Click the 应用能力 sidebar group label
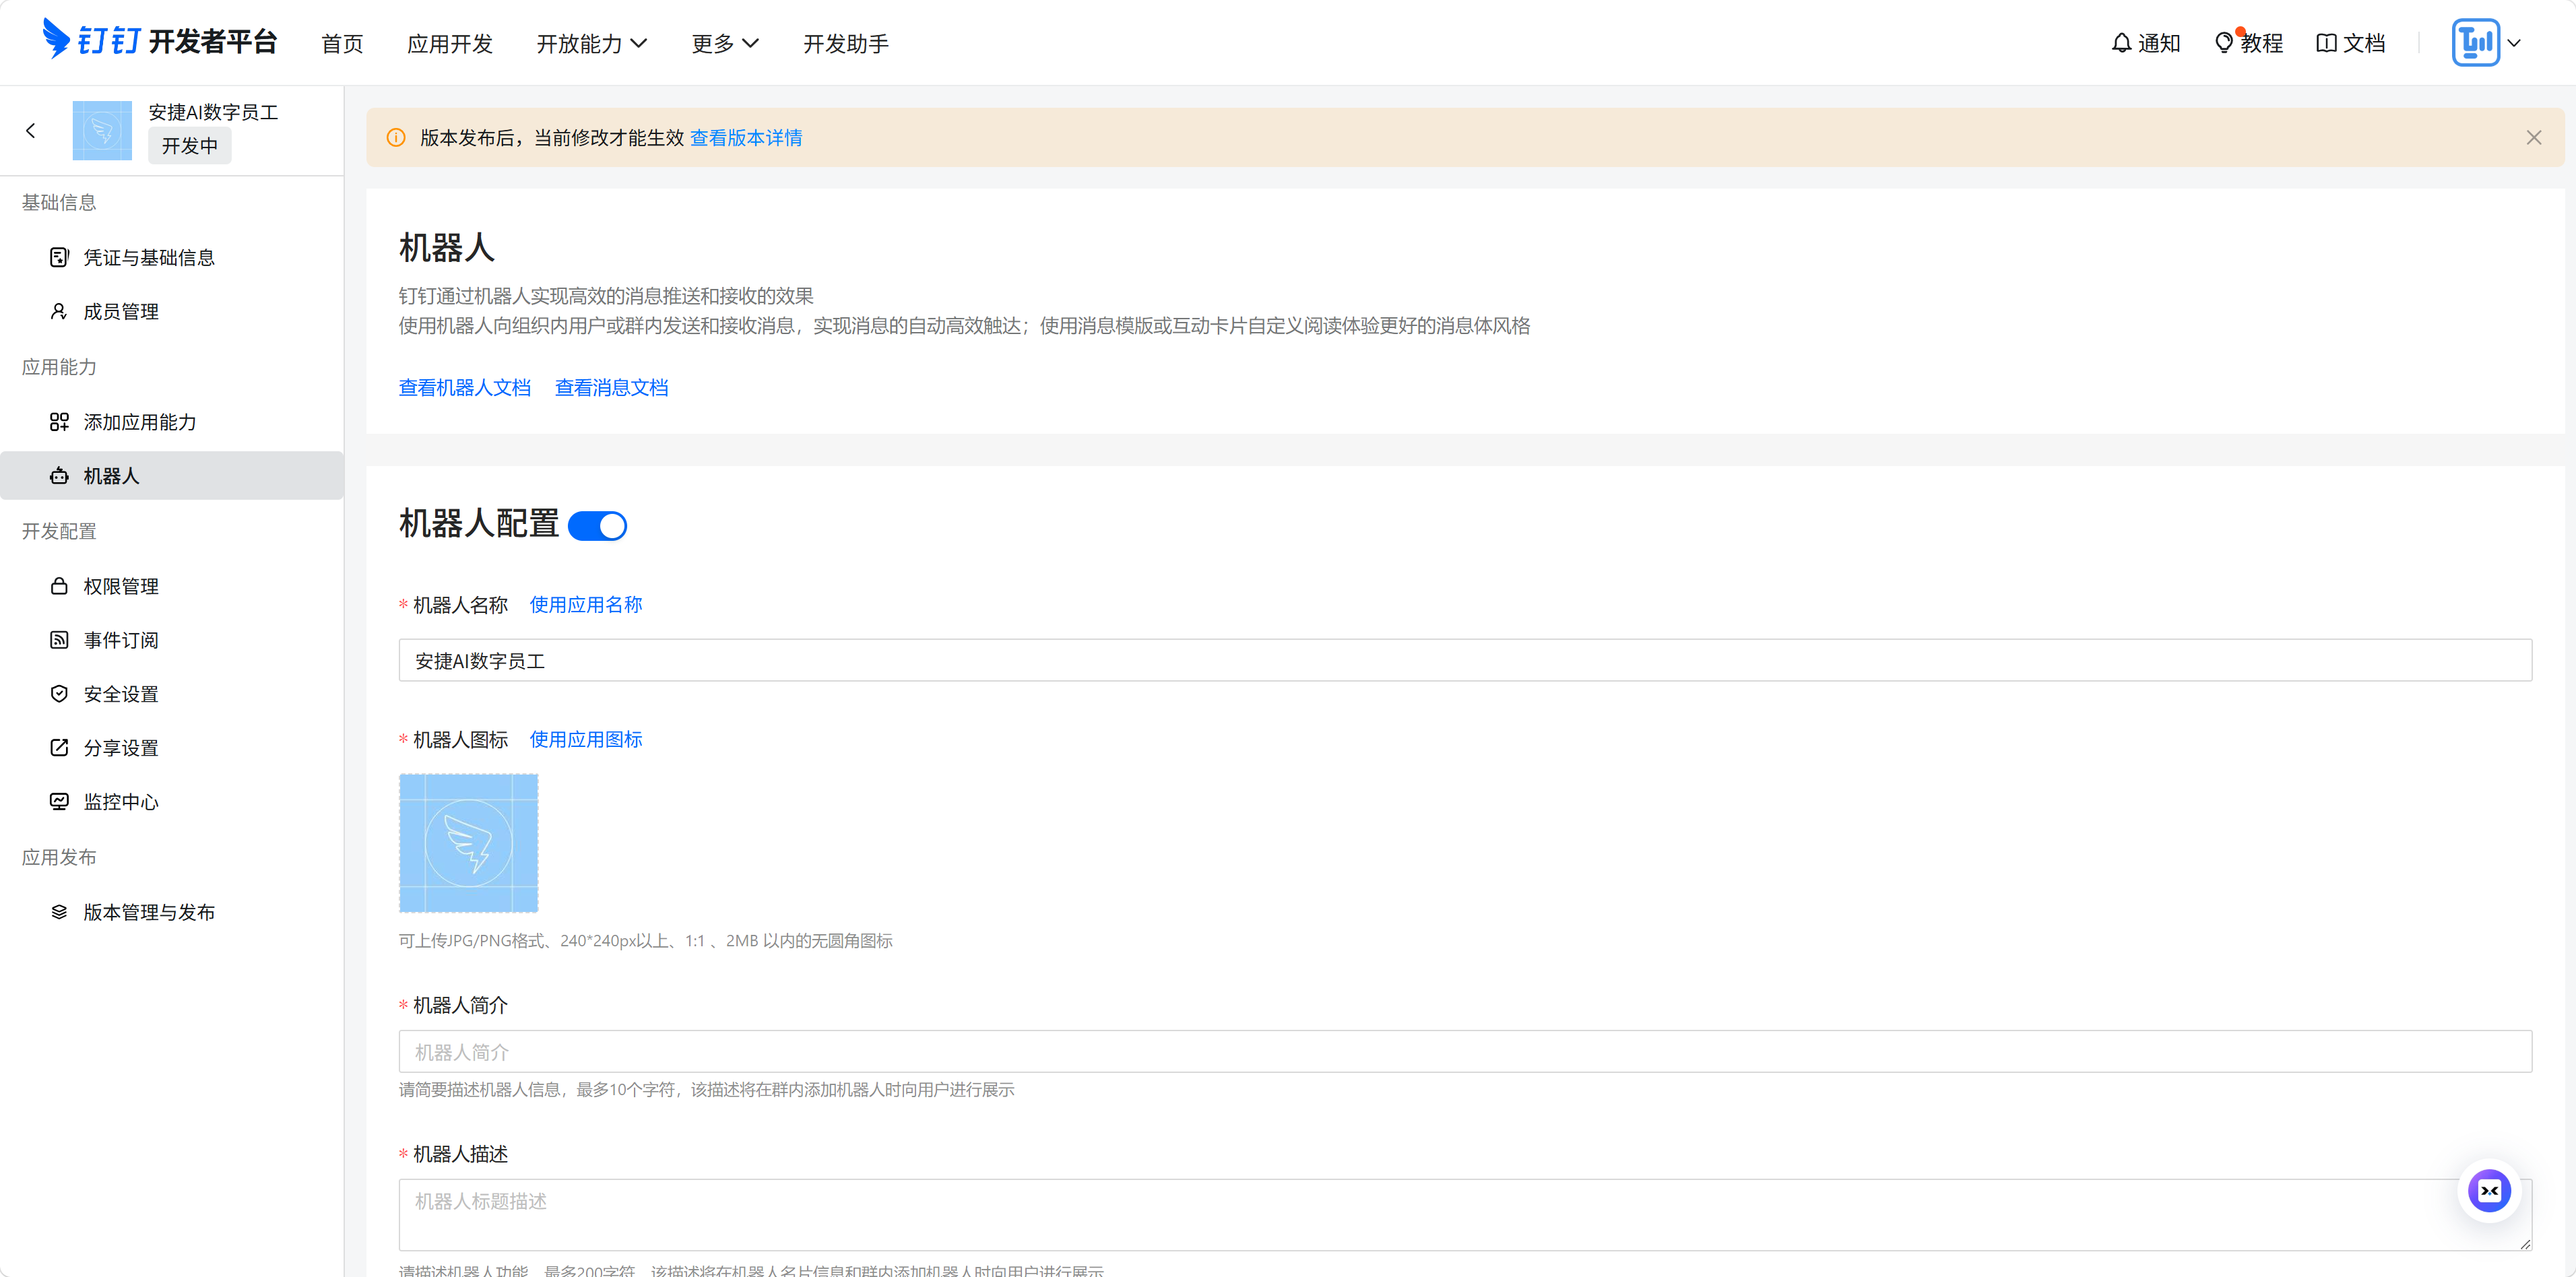Viewport: 2576px width, 1277px height. [59, 367]
